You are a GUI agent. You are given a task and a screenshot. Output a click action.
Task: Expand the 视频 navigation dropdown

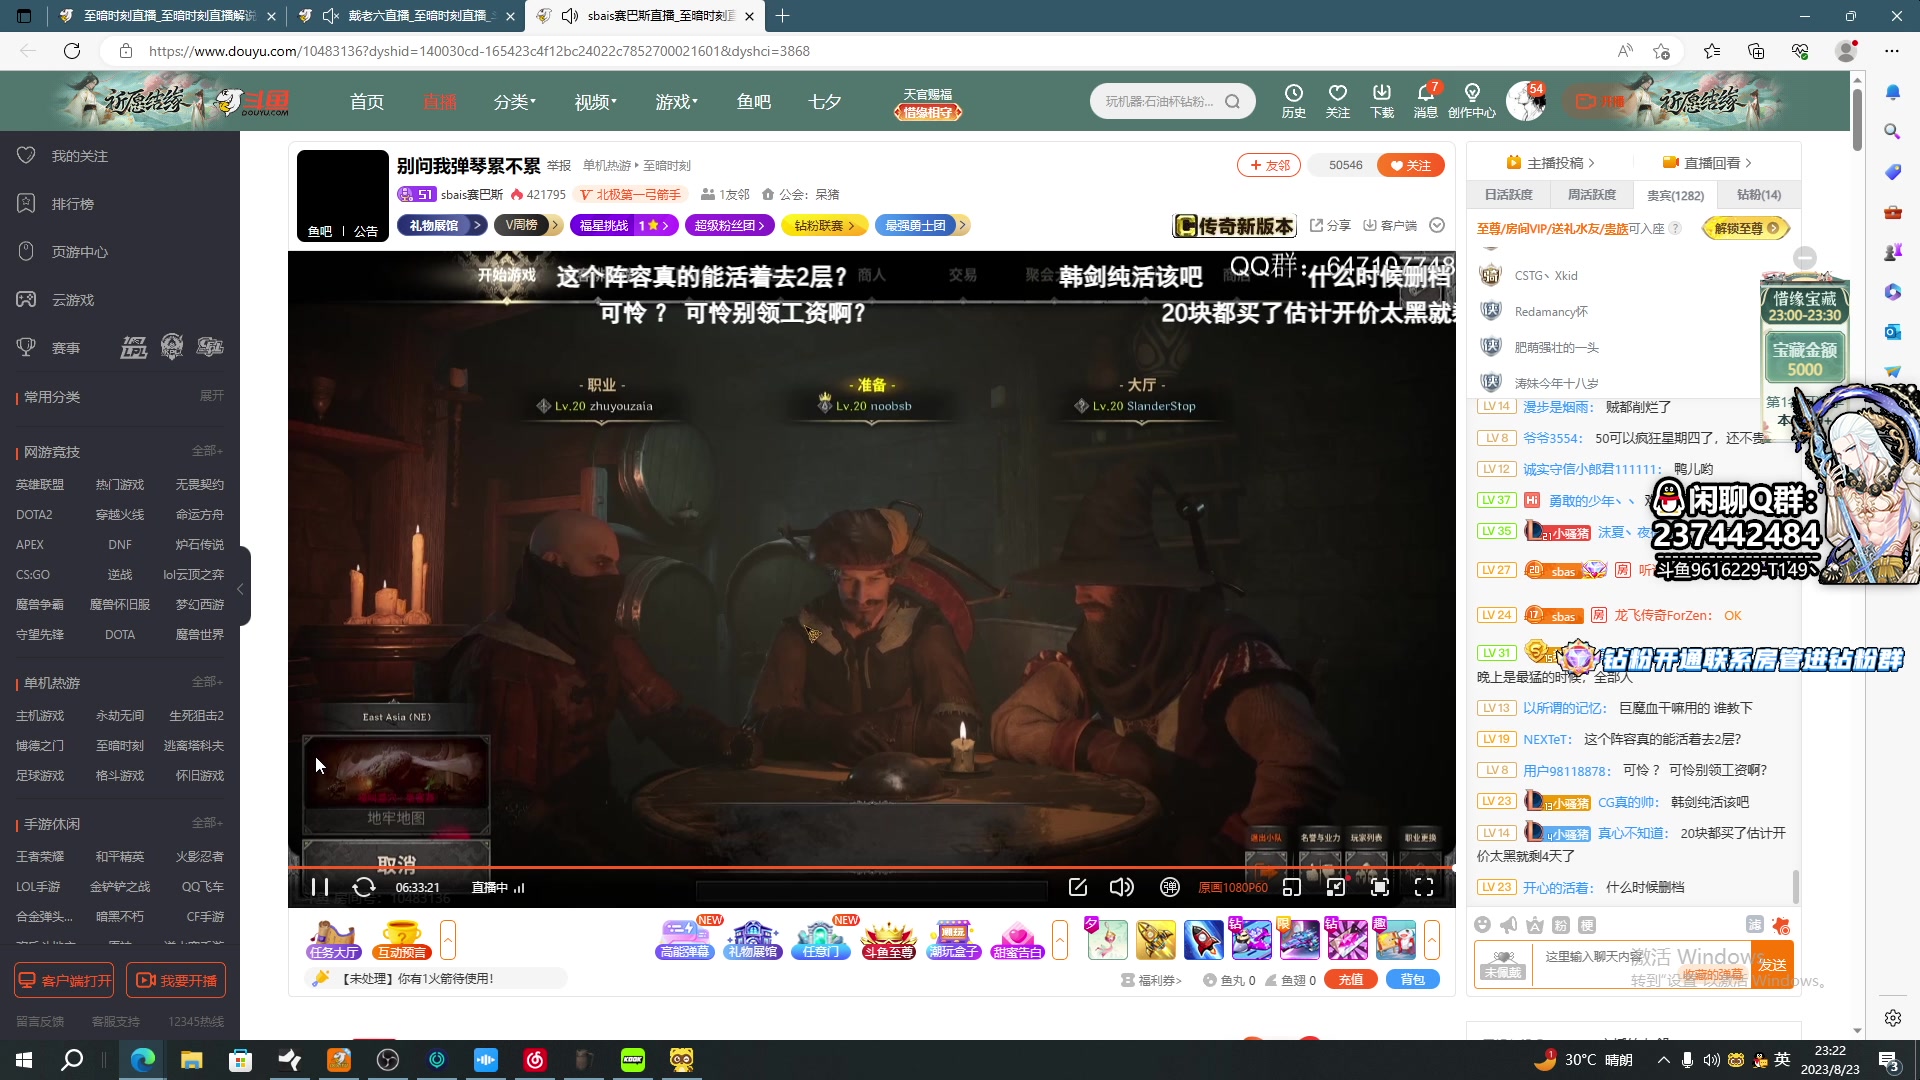point(595,102)
